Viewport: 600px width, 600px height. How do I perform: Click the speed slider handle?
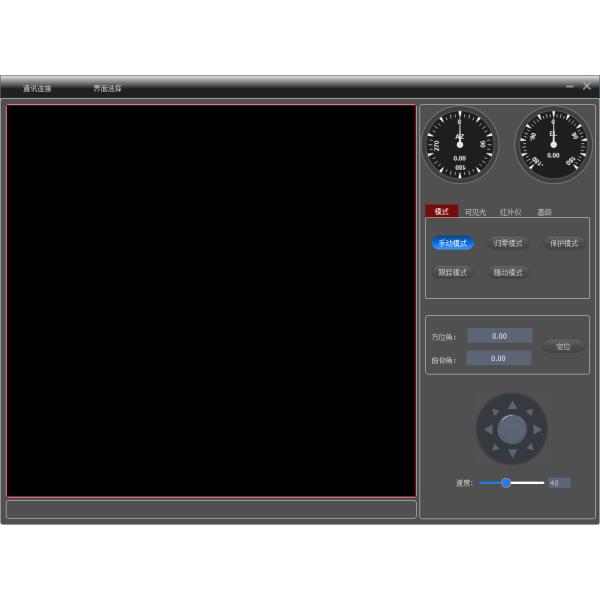(506, 483)
